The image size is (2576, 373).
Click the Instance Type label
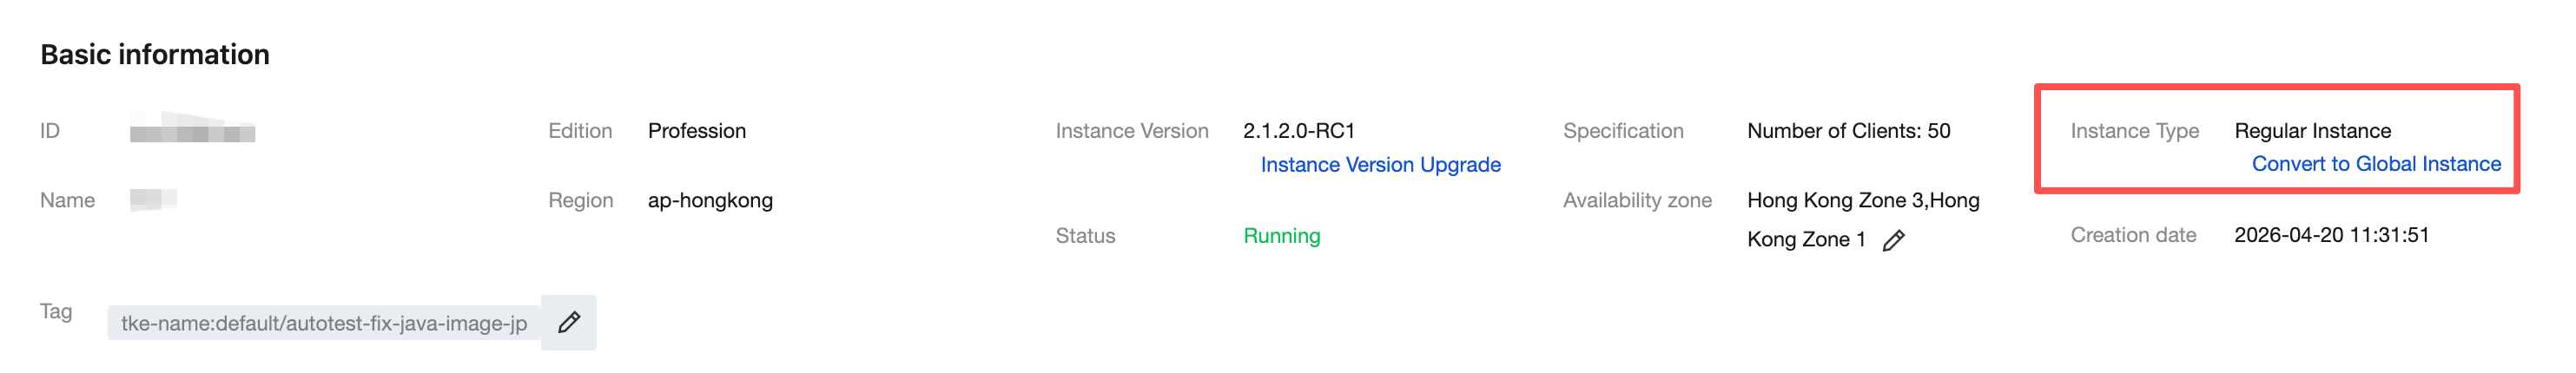2134,131
